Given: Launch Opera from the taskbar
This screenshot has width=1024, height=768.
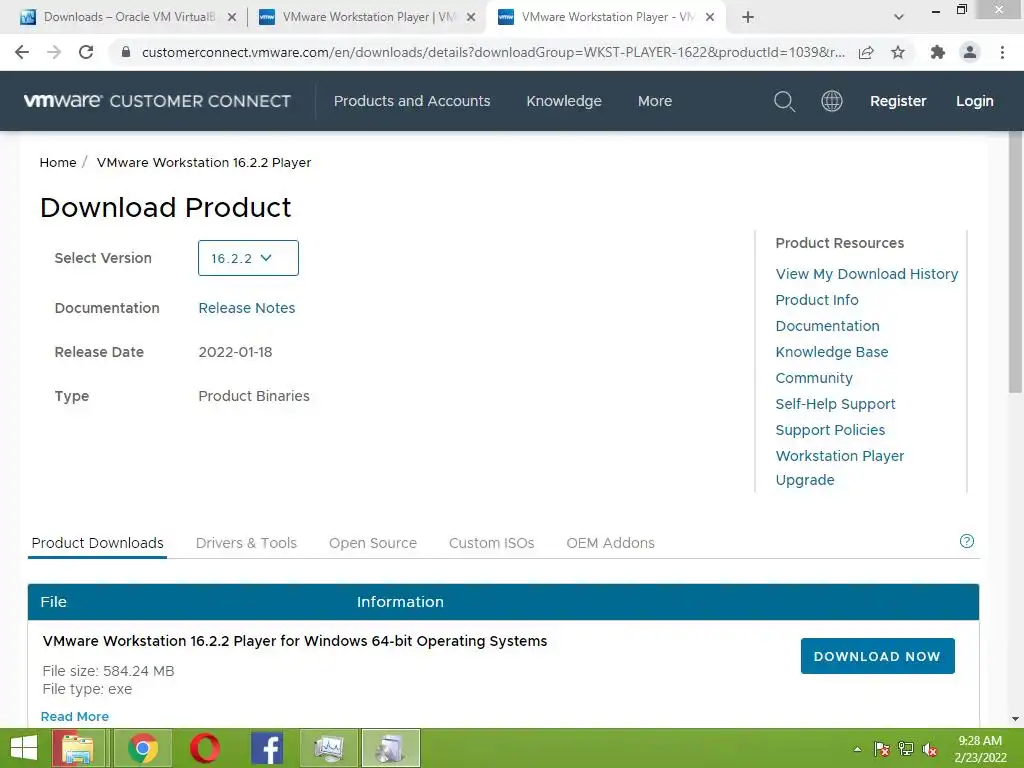Looking at the screenshot, I should (x=204, y=748).
